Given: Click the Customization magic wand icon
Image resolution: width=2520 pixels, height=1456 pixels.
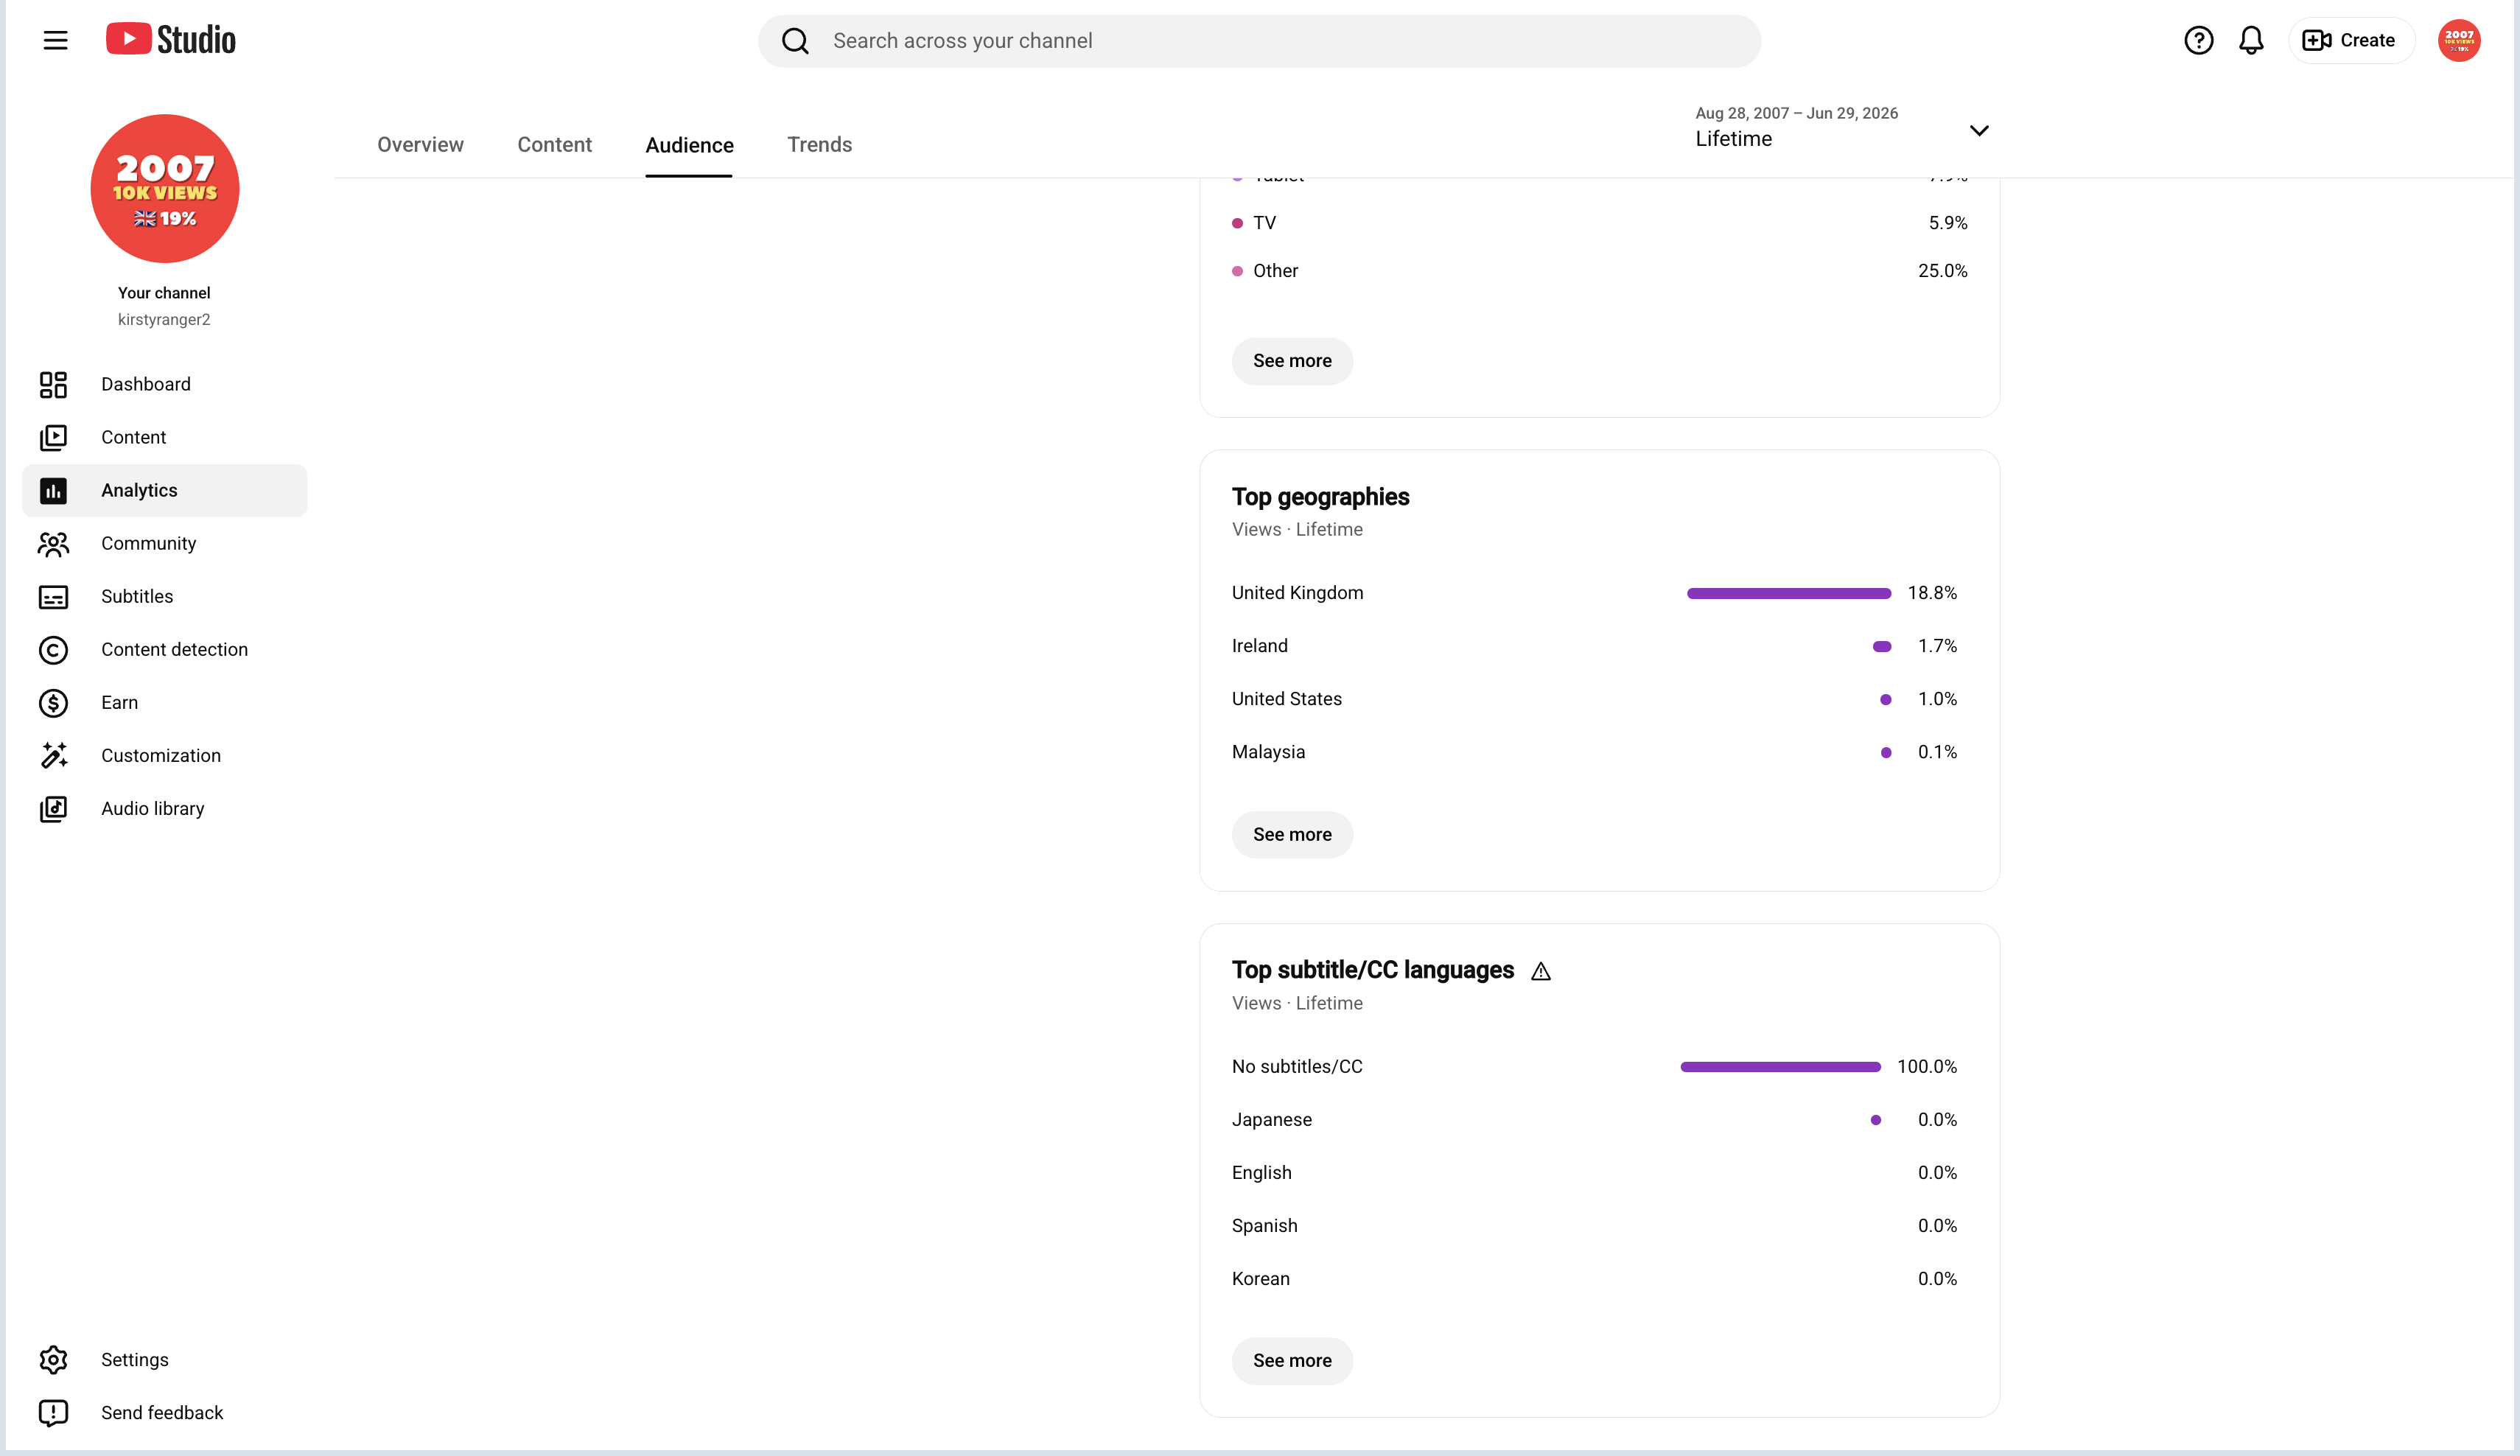Looking at the screenshot, I should pyautogui.click(x=53, y=755).
